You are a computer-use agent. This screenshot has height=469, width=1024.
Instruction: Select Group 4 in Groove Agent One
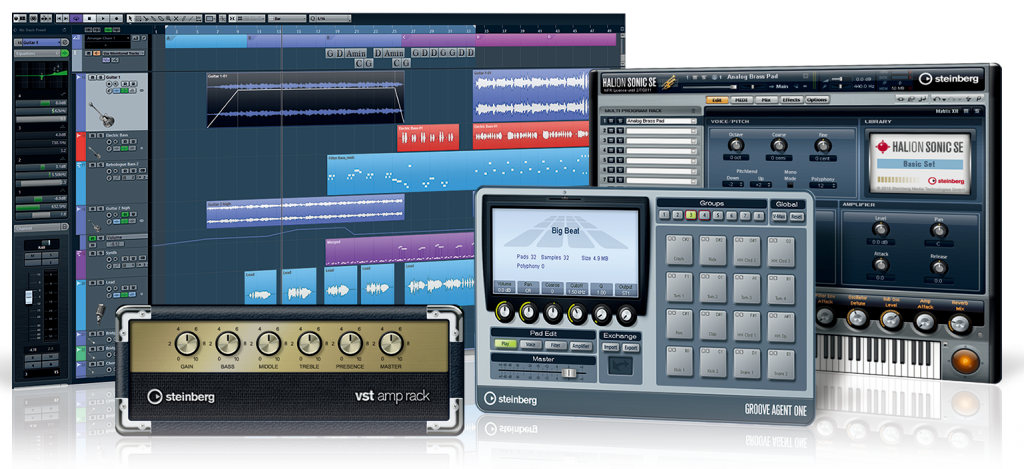pyautogui.click(x=705, y=216)
